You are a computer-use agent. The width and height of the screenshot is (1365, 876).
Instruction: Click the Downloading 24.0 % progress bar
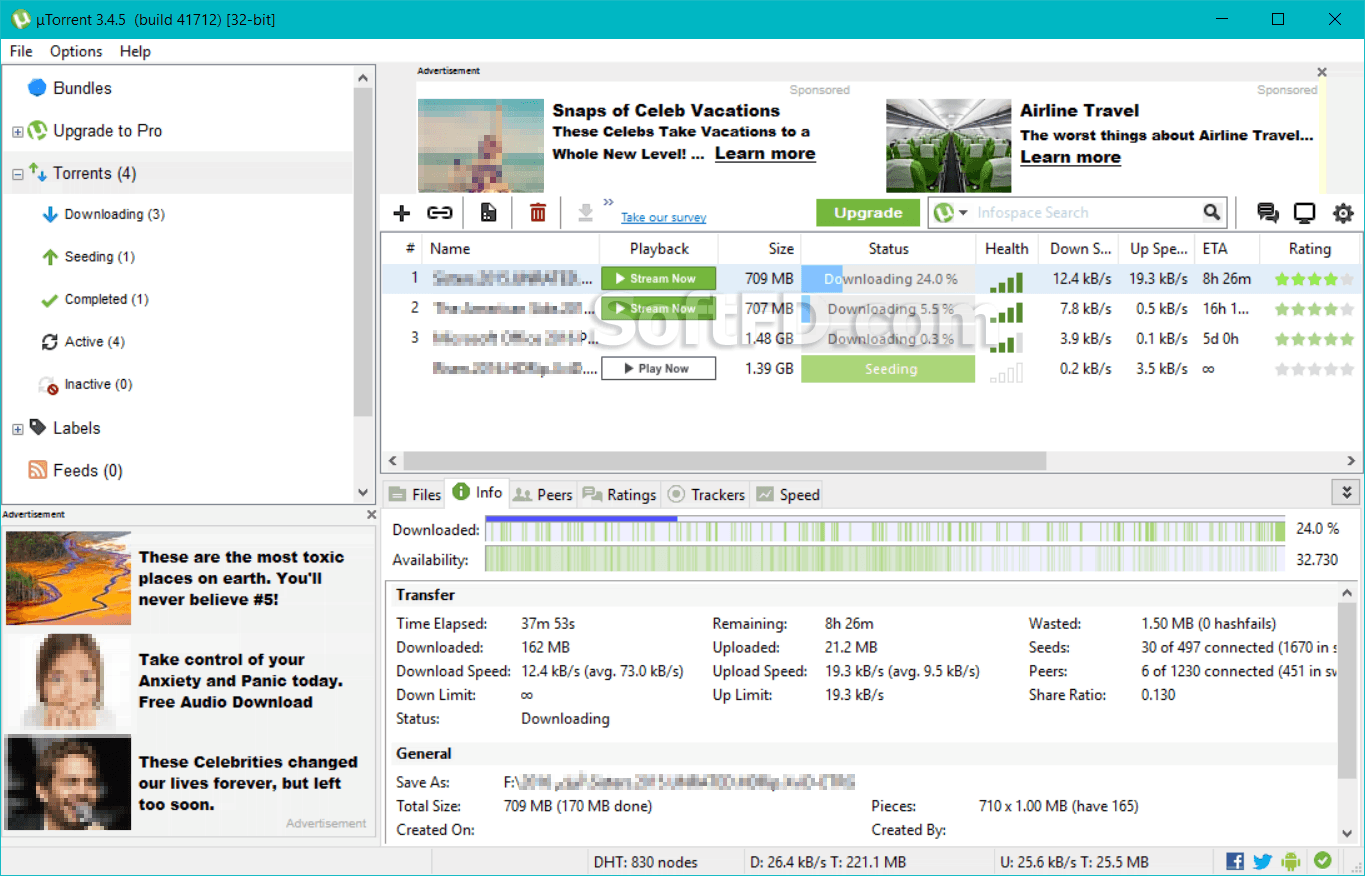coord(888,279)
